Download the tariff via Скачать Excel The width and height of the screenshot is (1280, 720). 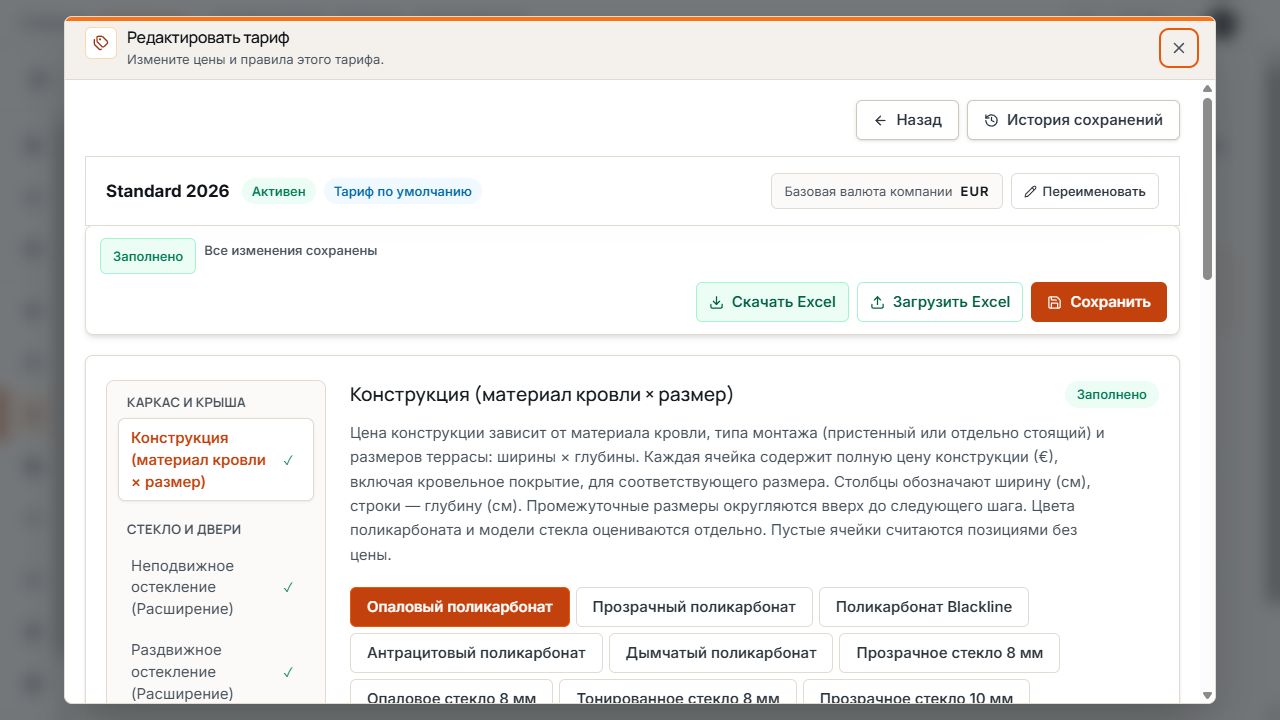pyautogui.click(x=773, y=302)
